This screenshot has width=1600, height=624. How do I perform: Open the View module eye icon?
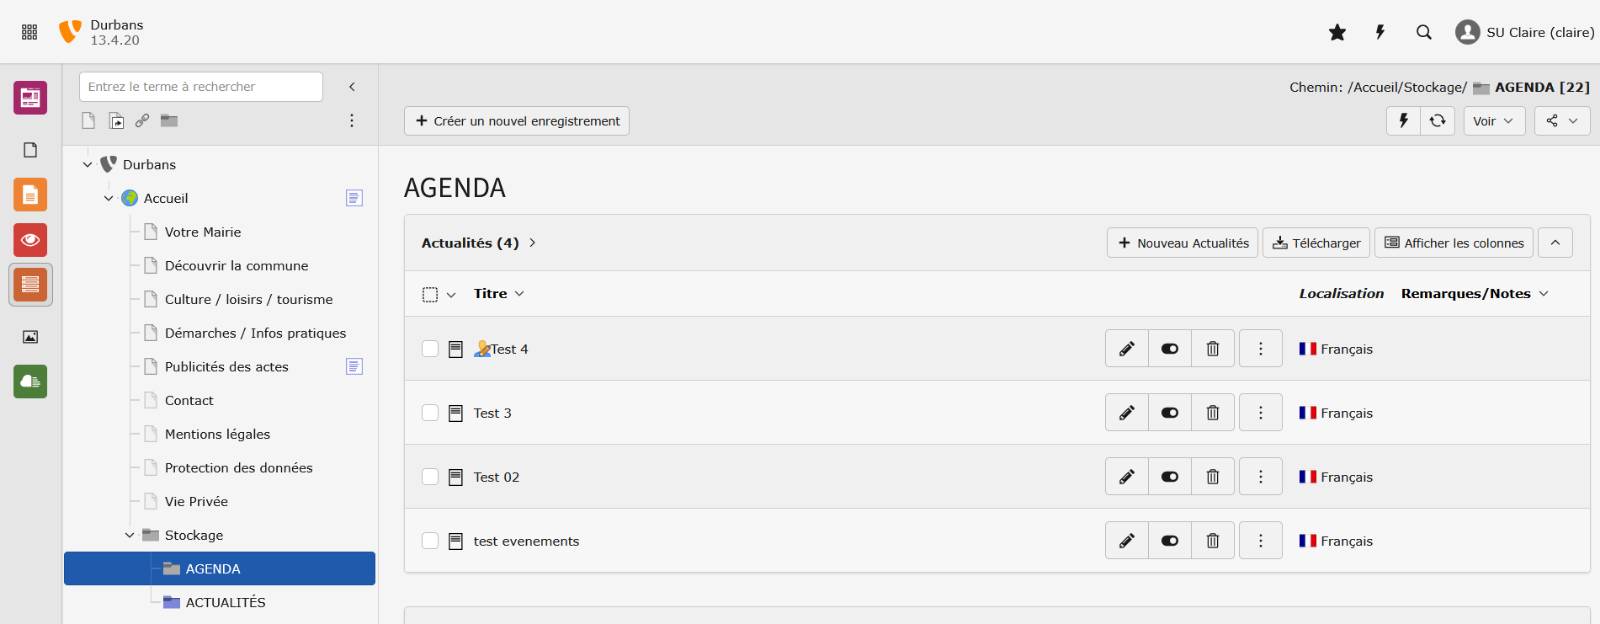30,240
